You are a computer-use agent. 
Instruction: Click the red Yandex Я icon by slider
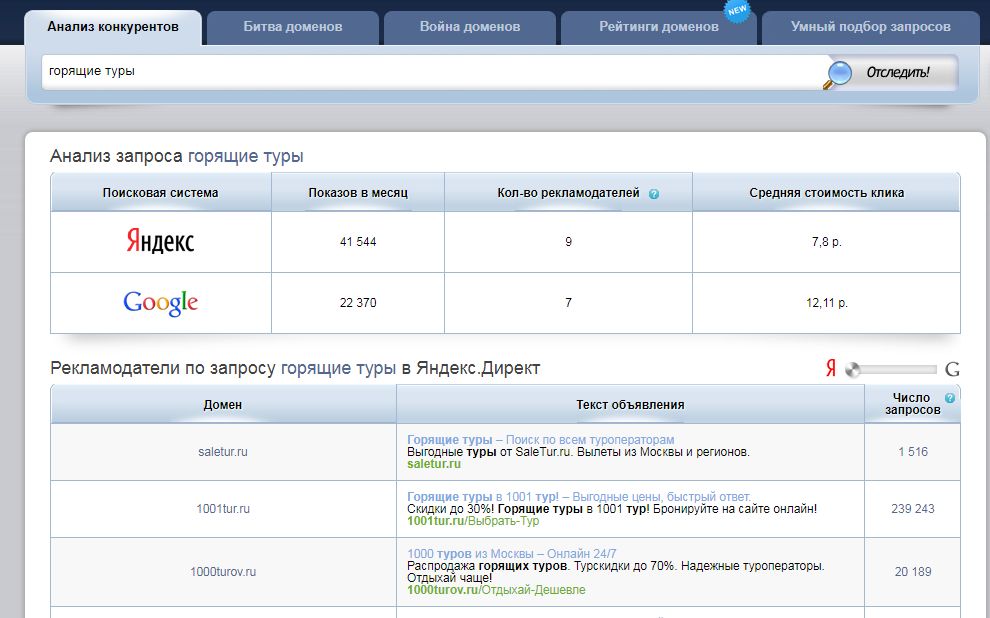(x=830, y=369)
